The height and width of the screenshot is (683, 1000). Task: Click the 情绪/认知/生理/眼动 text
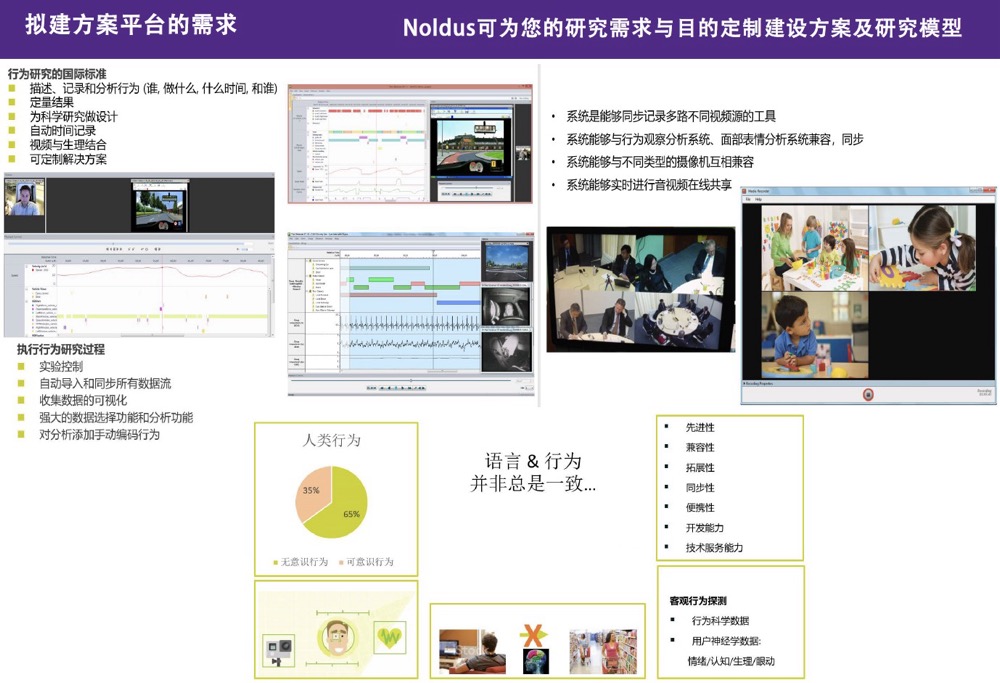pos(731,661)
